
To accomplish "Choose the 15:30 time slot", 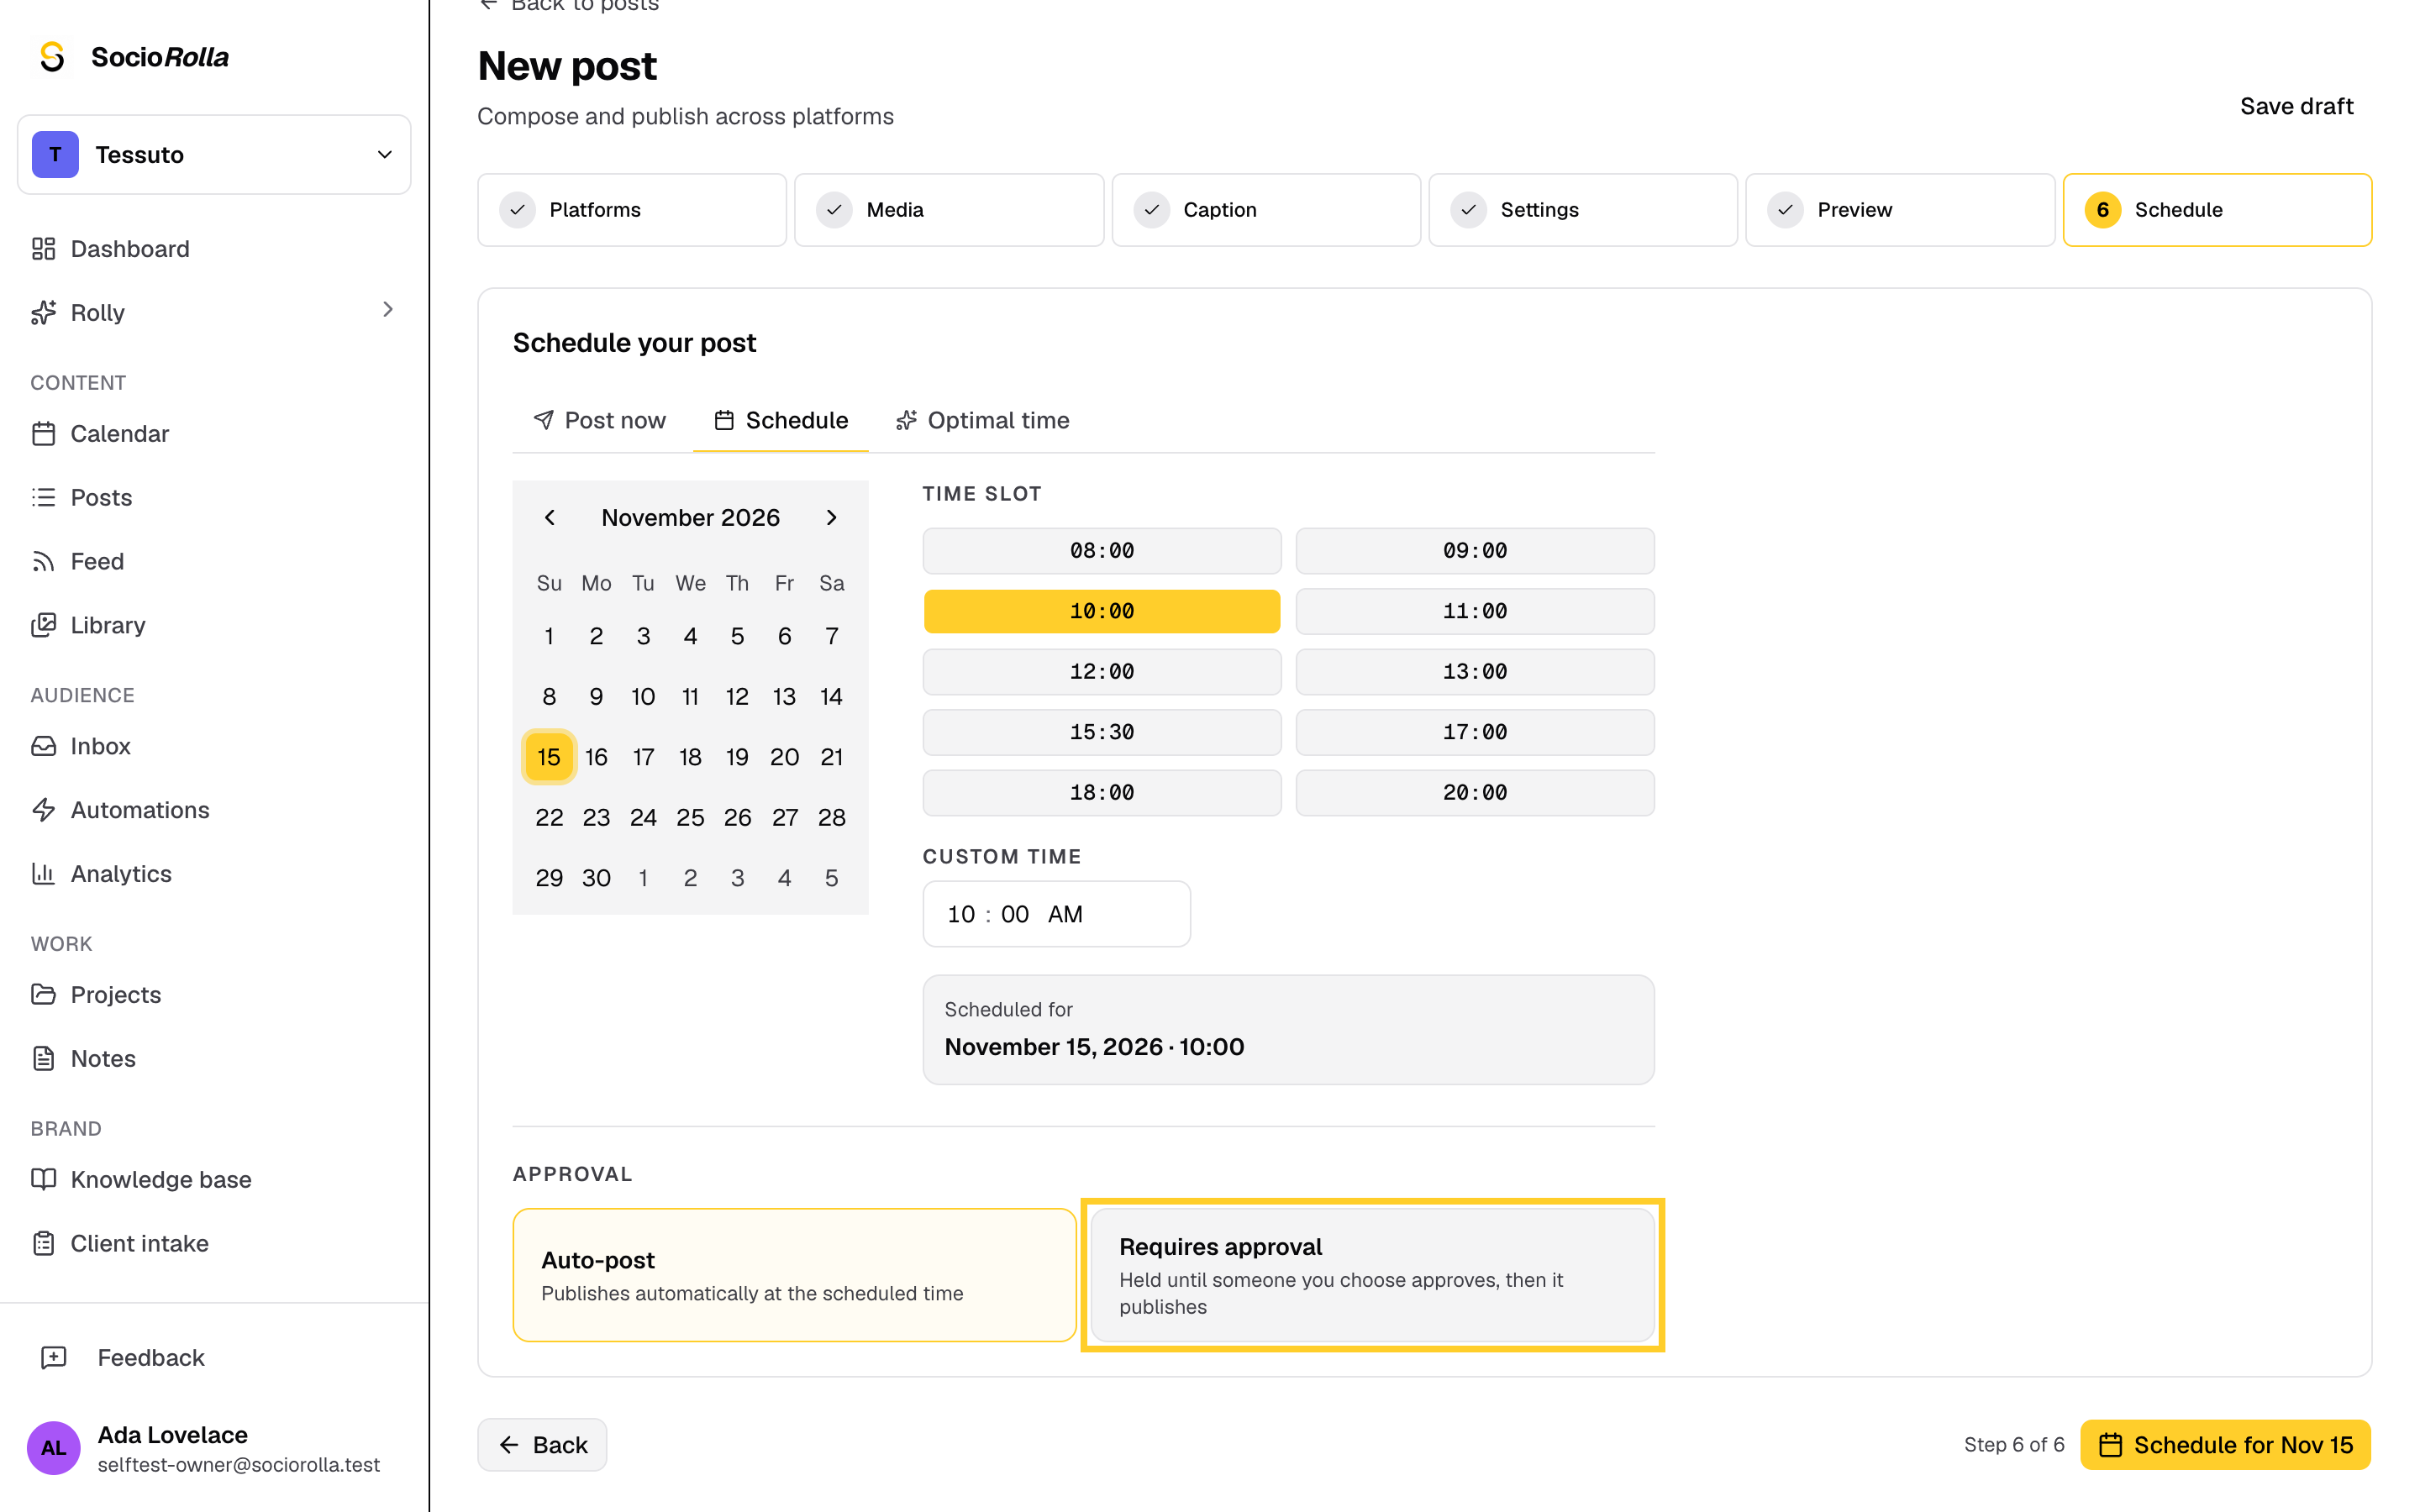I will pyautogui.click(x=1101, y=733).
